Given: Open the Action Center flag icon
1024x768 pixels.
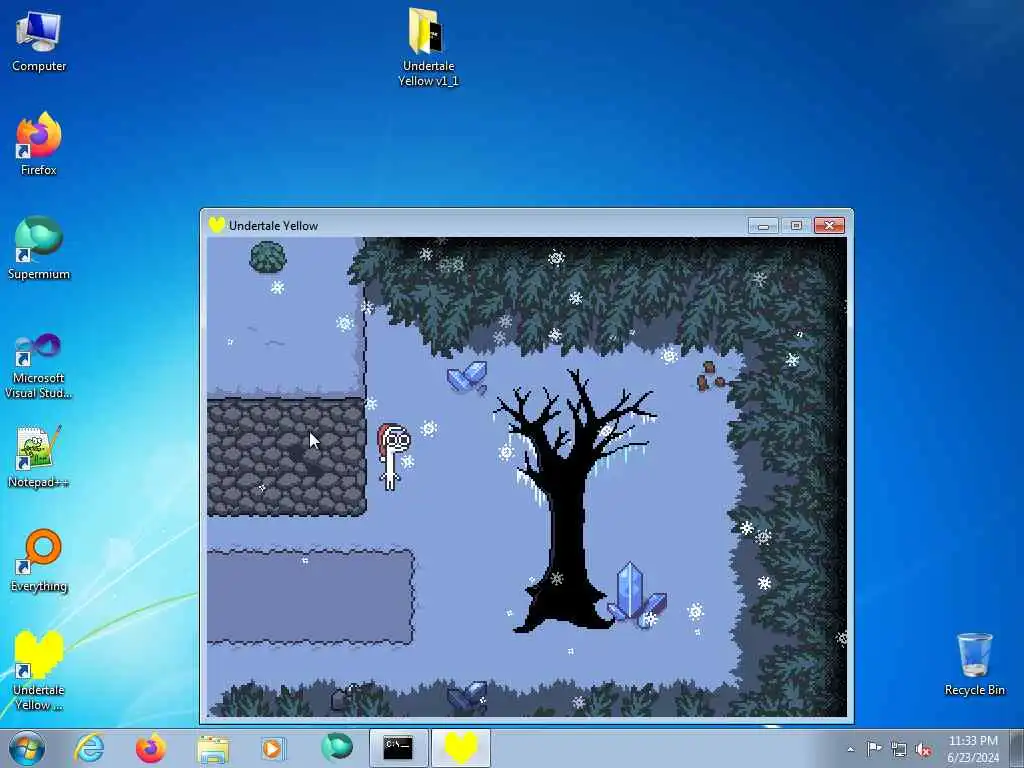Looking at the screenshot, I should [874, 748].
